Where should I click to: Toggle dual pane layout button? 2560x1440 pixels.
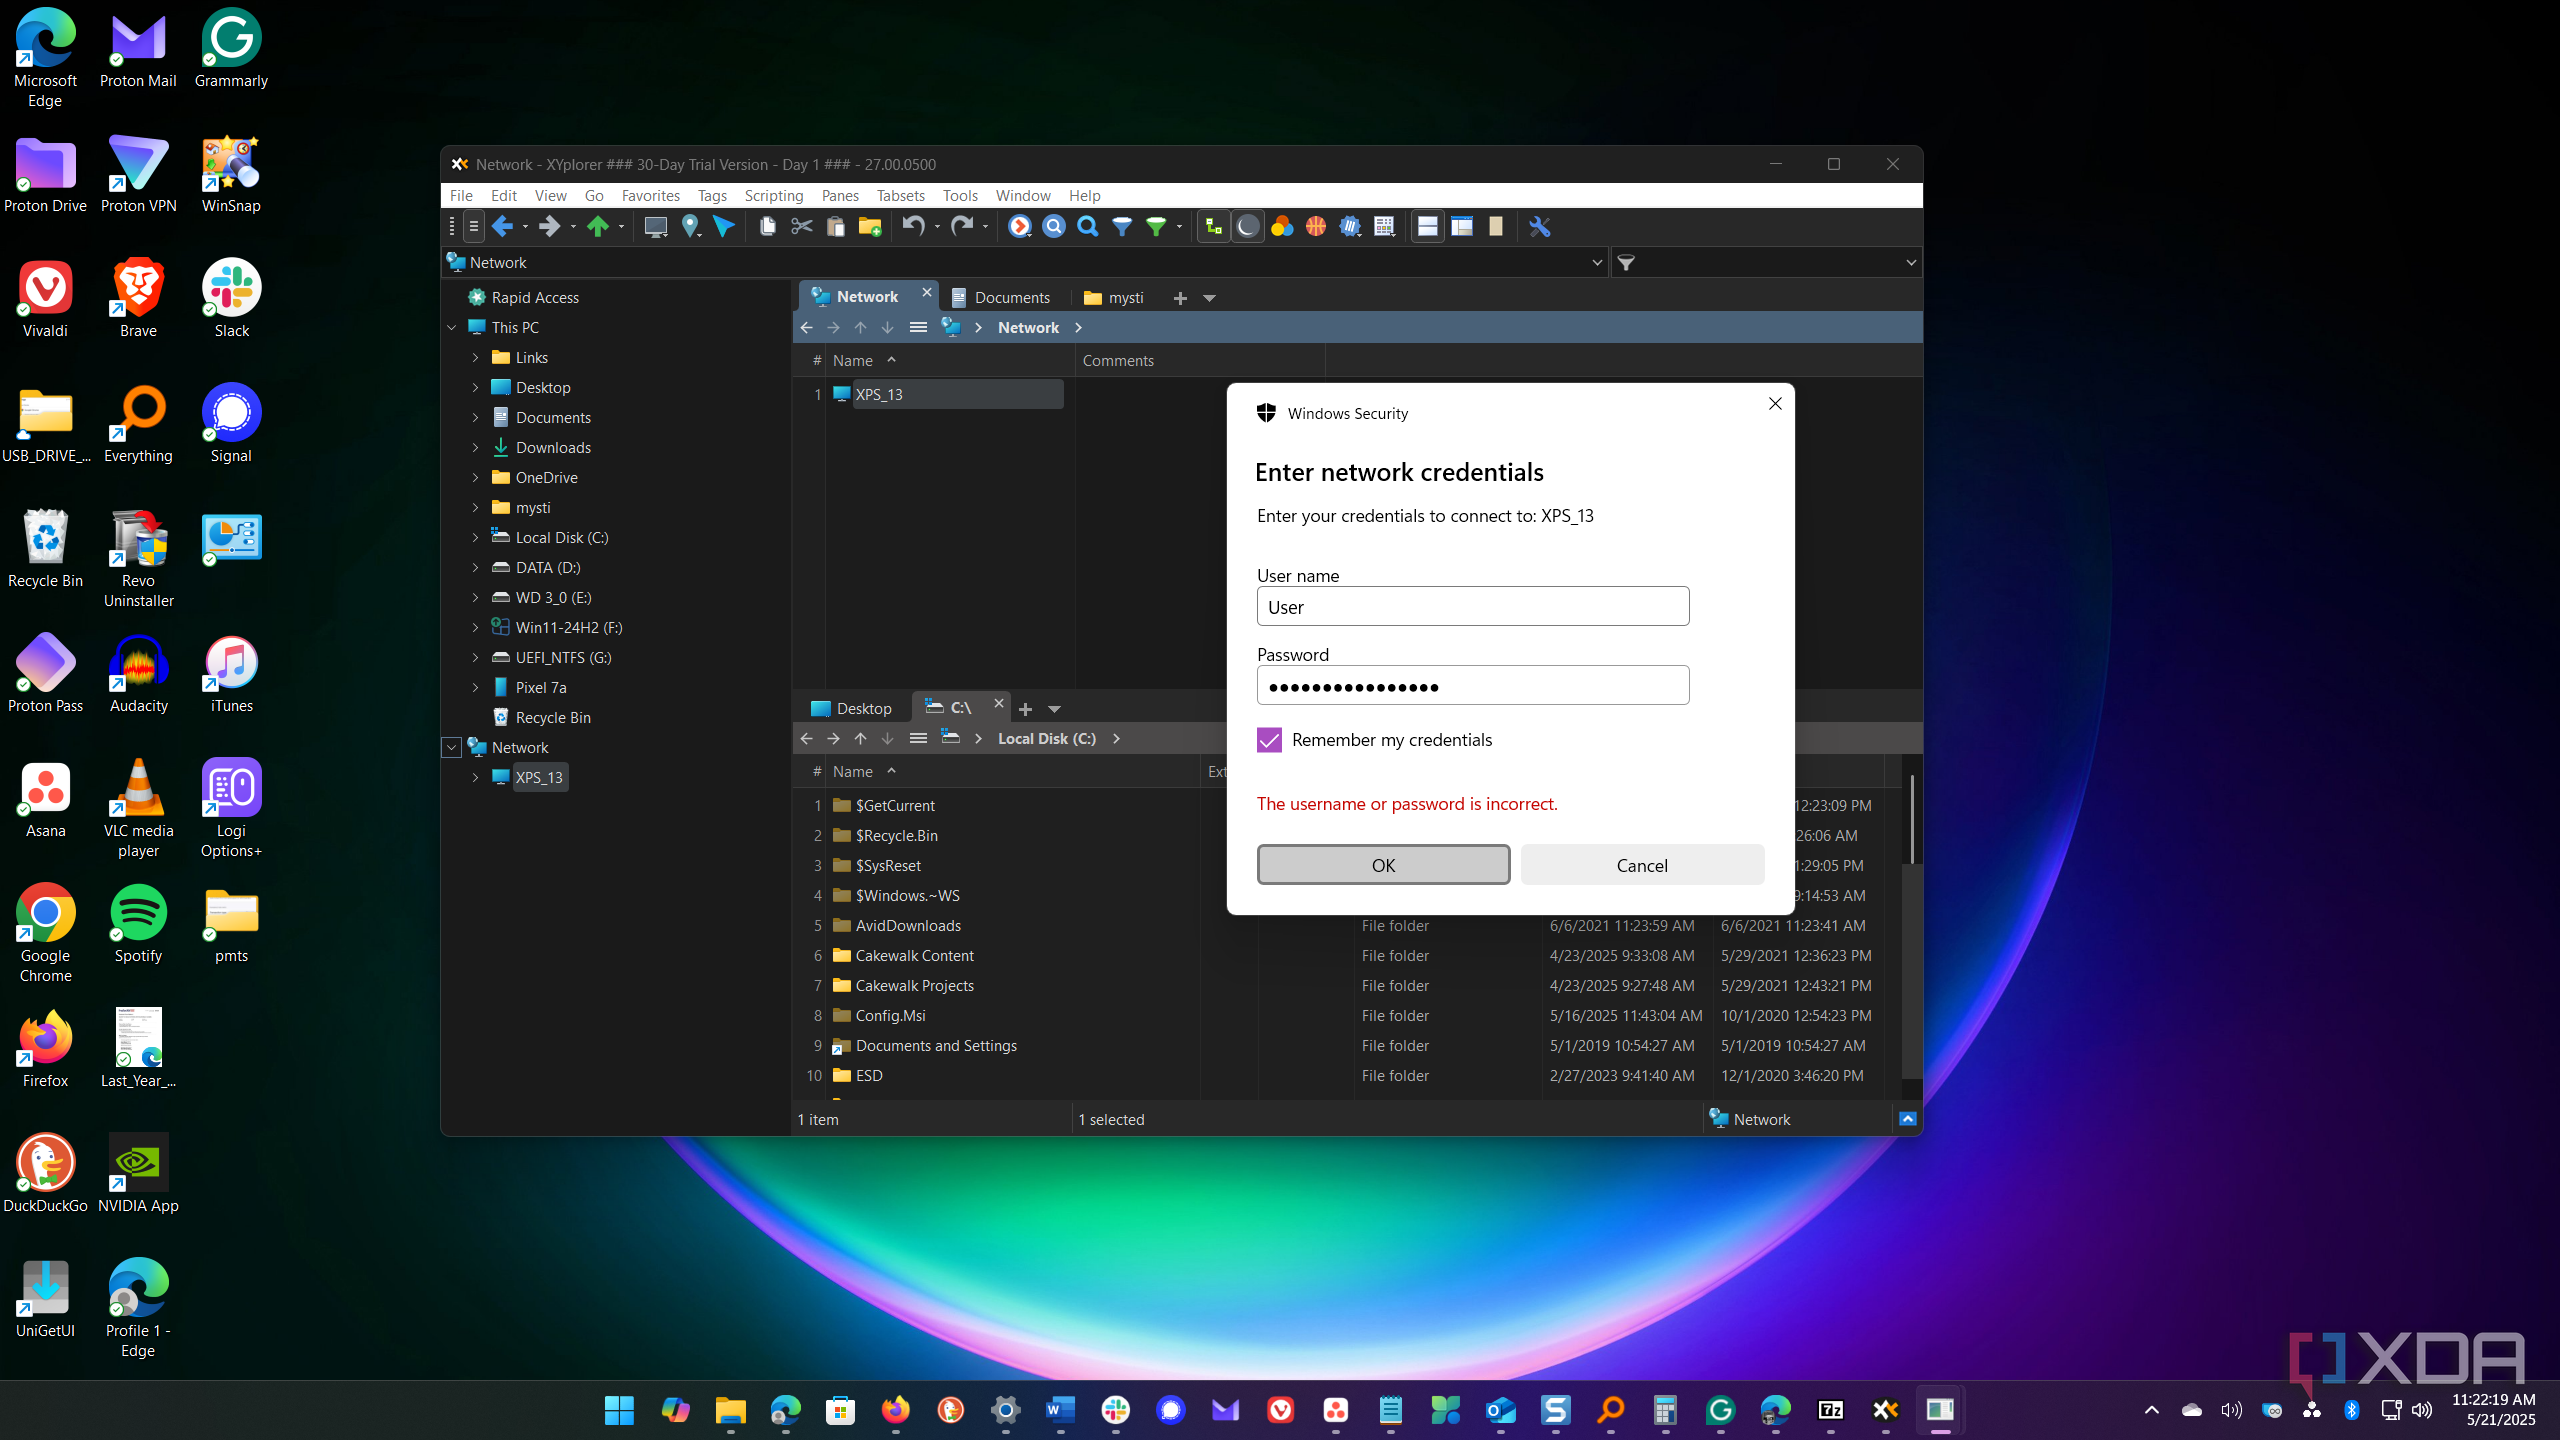(x=1427, y=227)
